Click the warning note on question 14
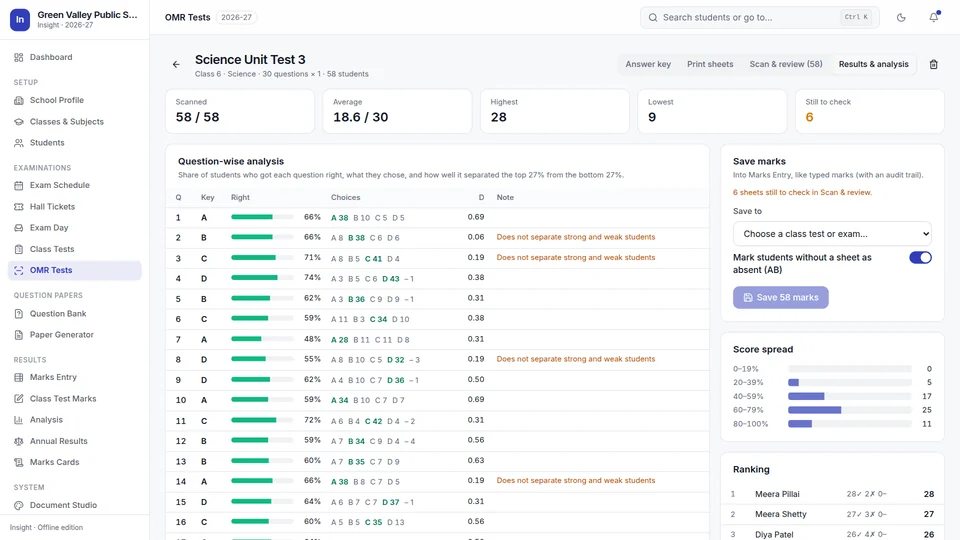The width and height of the screenshot is (960, 540). point(576,481)
